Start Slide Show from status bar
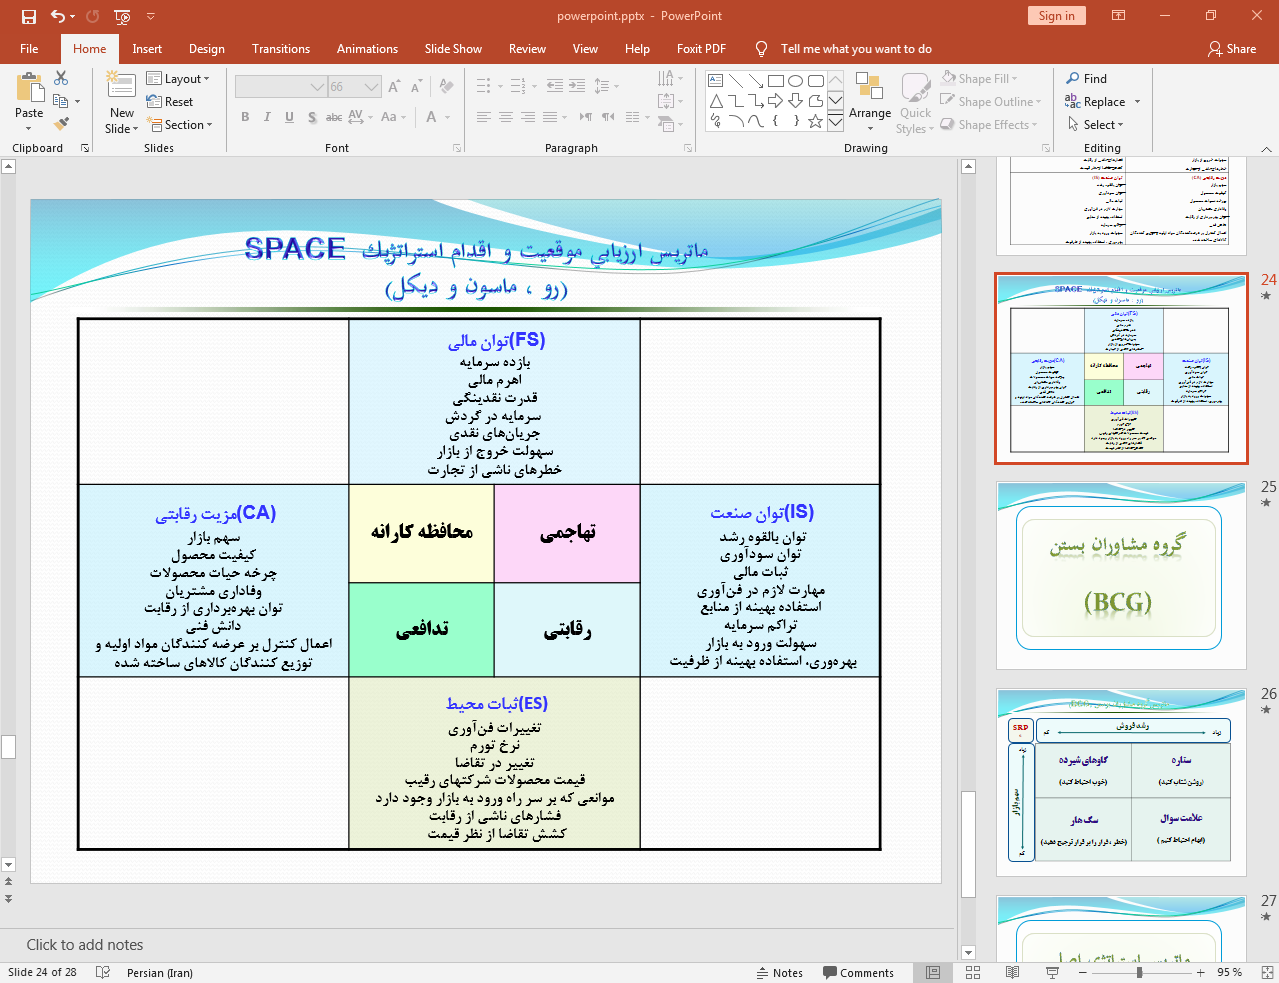 tap(1052, 972)
